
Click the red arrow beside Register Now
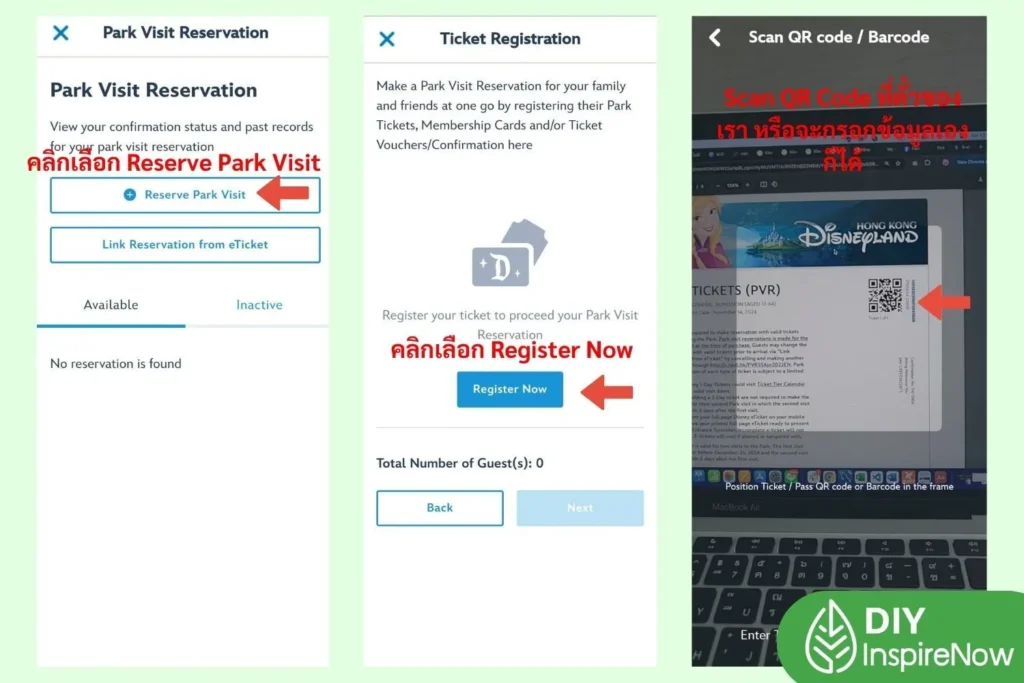607,392
